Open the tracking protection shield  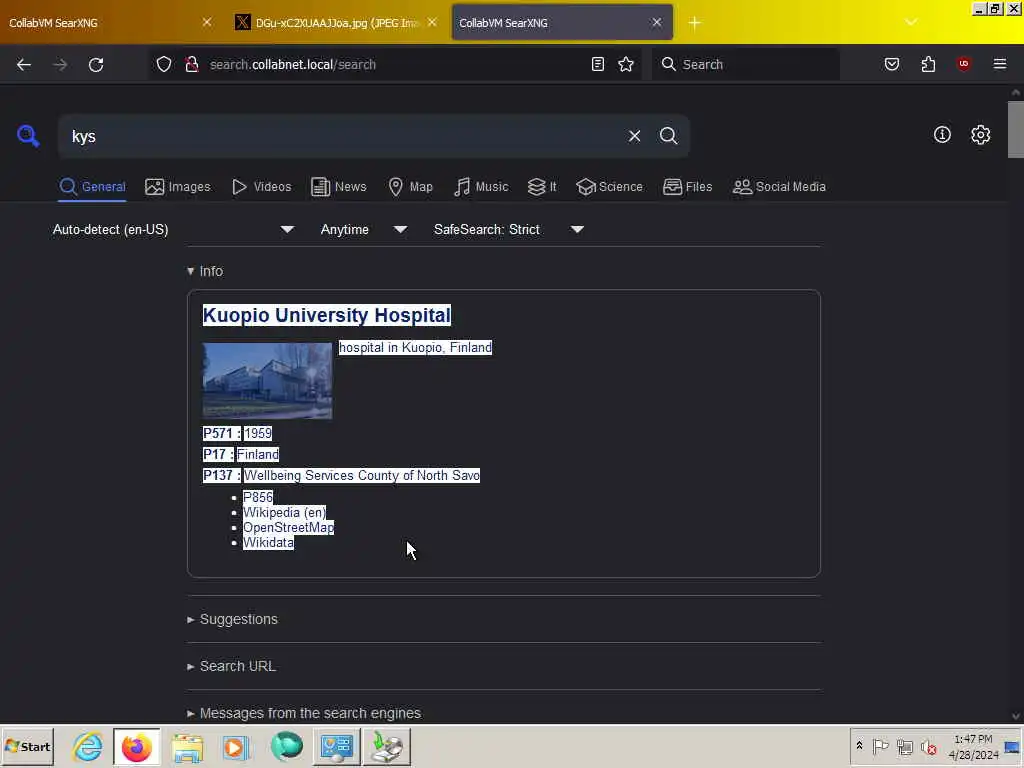pyautogui.click(x=164, y=64)
